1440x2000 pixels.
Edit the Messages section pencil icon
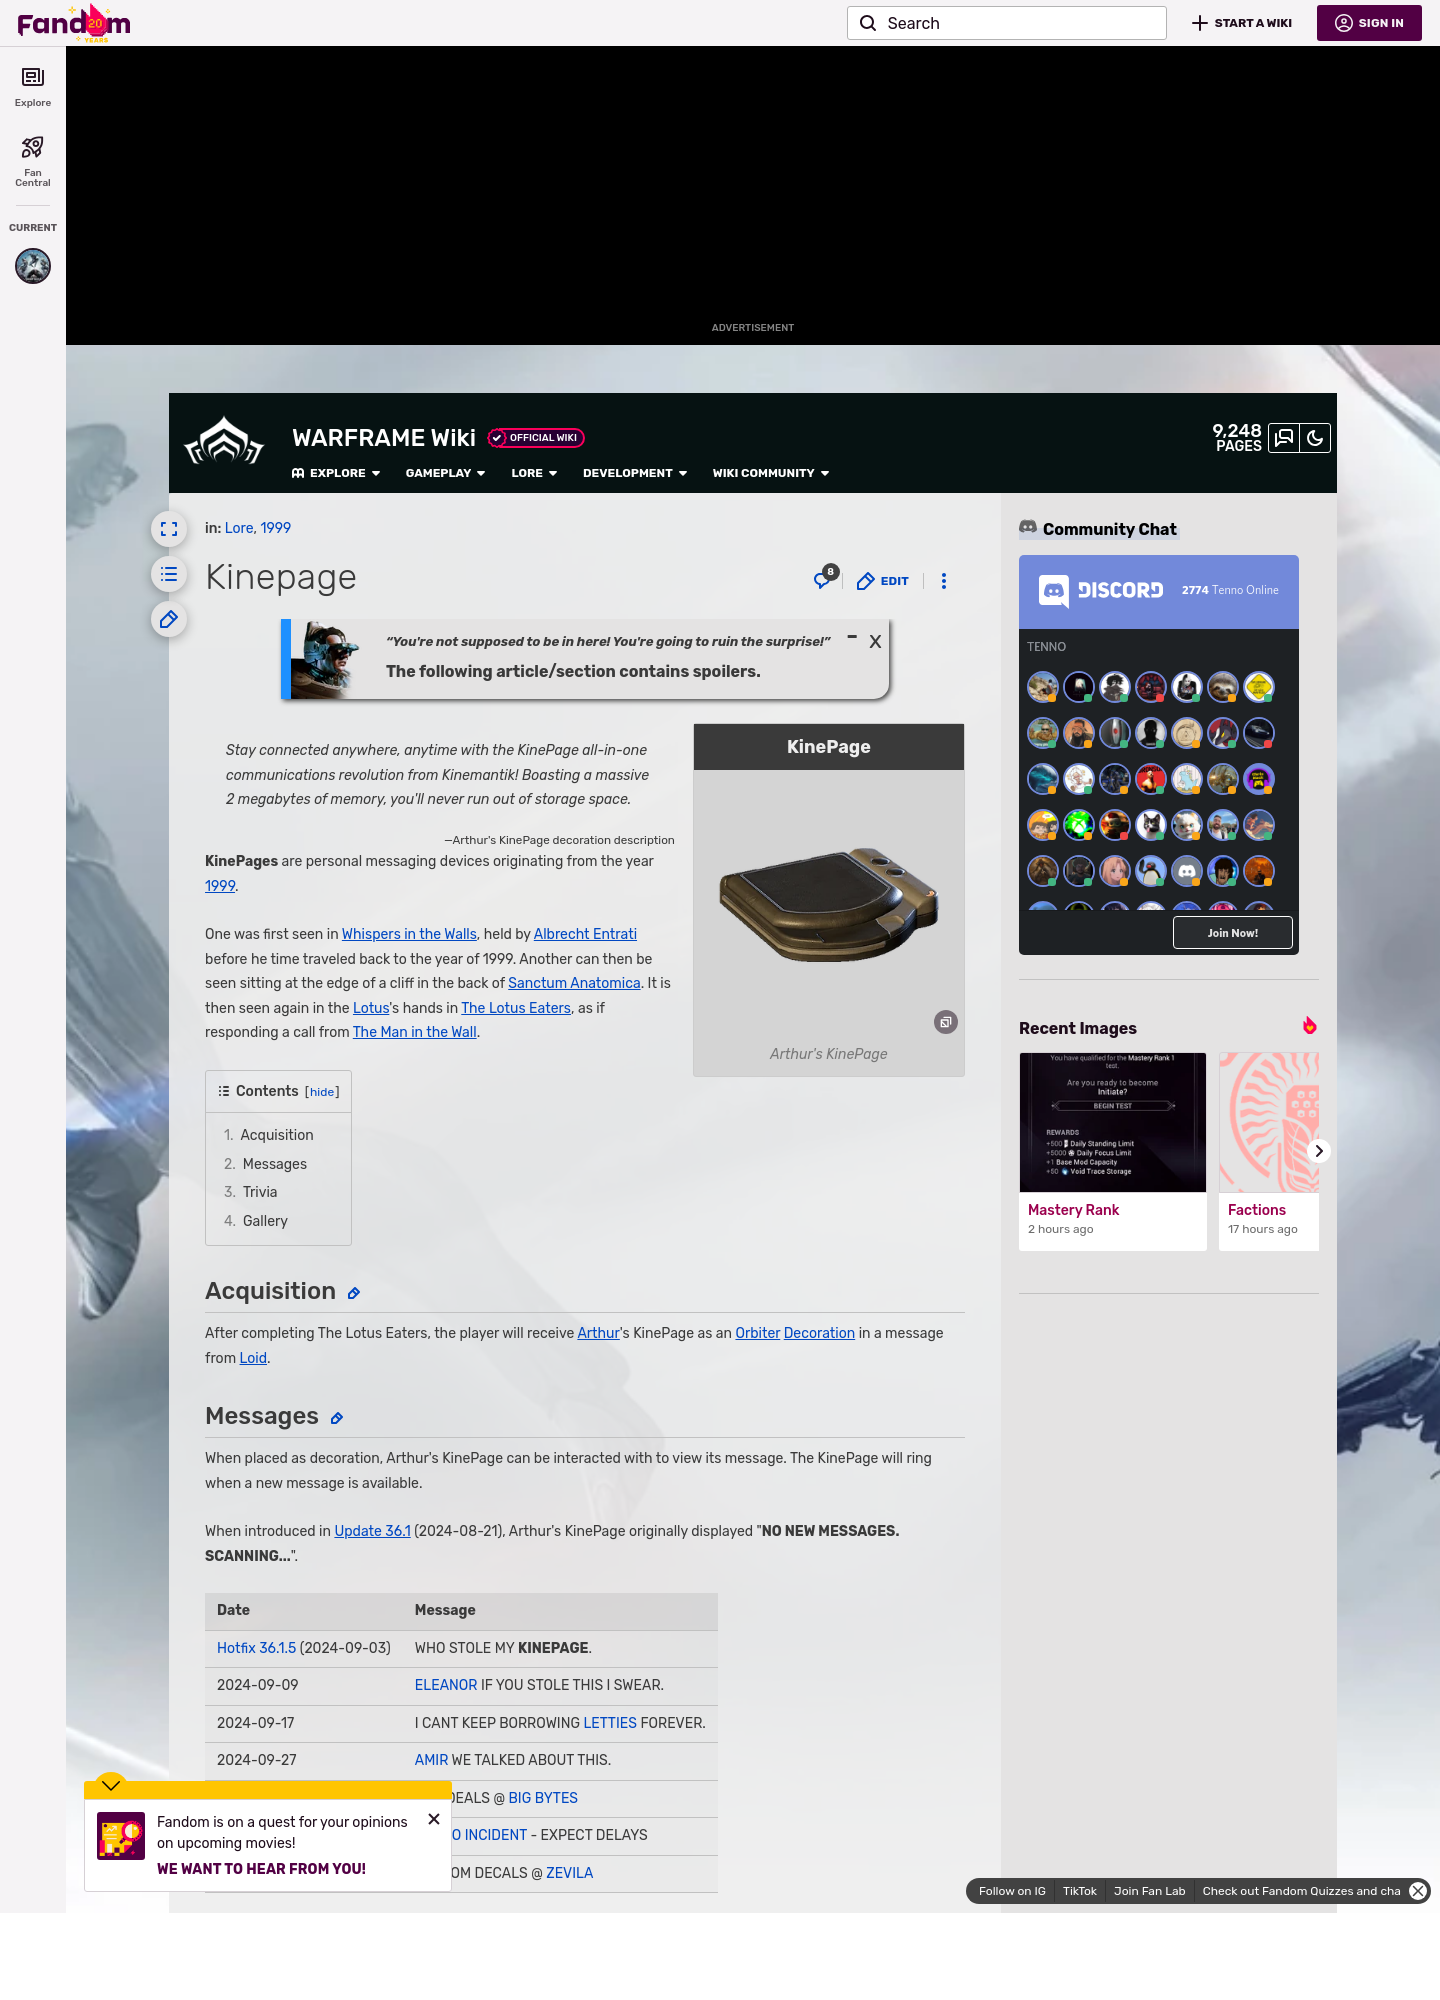click(x=337, y=1419)
